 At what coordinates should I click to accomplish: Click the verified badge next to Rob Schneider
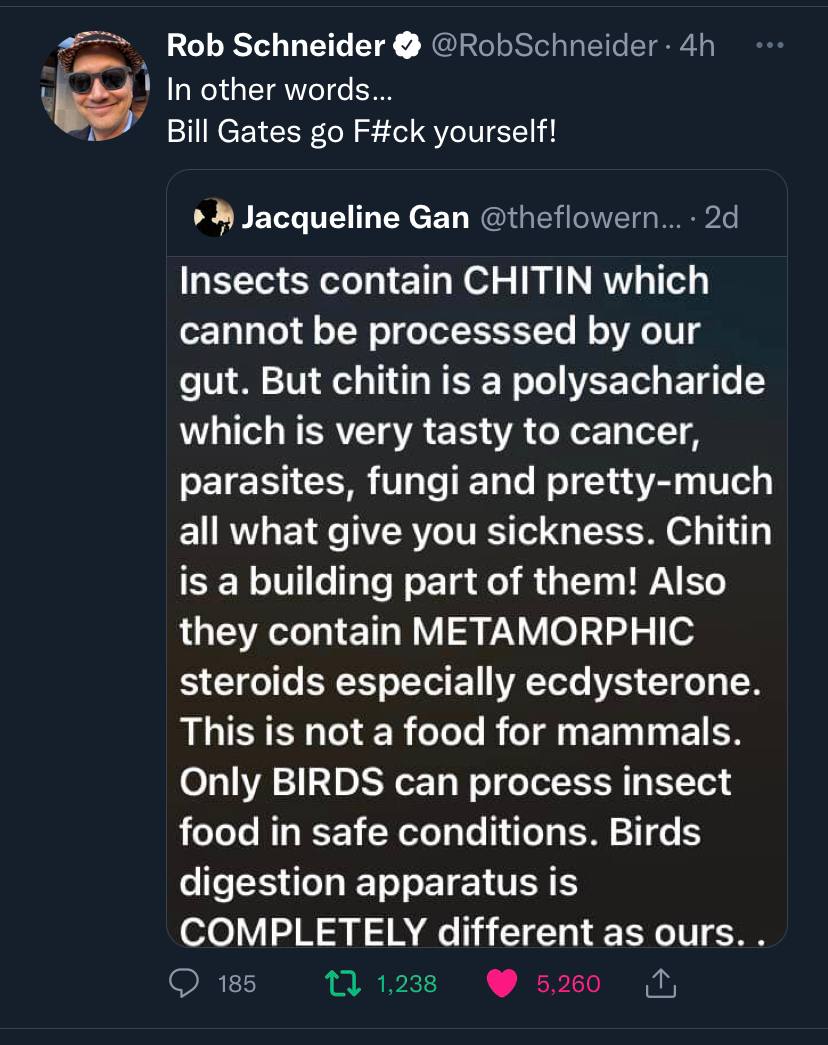[x=407, y=45]
